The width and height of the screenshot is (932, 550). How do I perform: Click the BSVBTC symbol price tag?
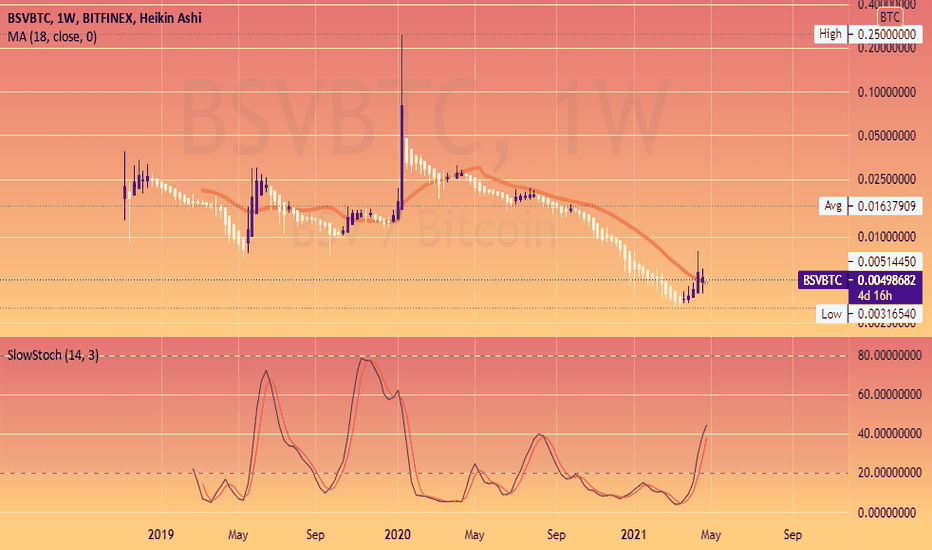coord(823,280)
